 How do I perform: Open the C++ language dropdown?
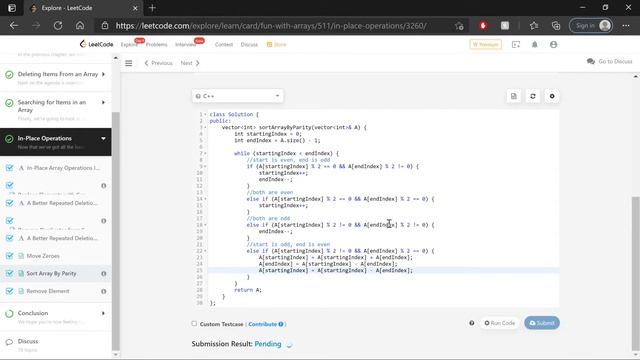coord(238,96)
